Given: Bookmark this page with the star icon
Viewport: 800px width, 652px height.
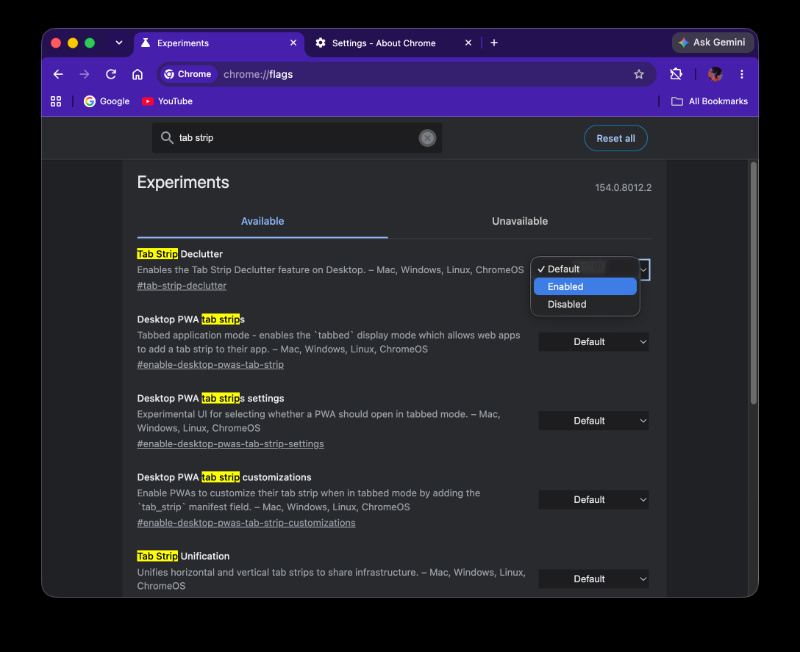Looking at the screenshot, I should pyautogui.click(x=639, y=74).
